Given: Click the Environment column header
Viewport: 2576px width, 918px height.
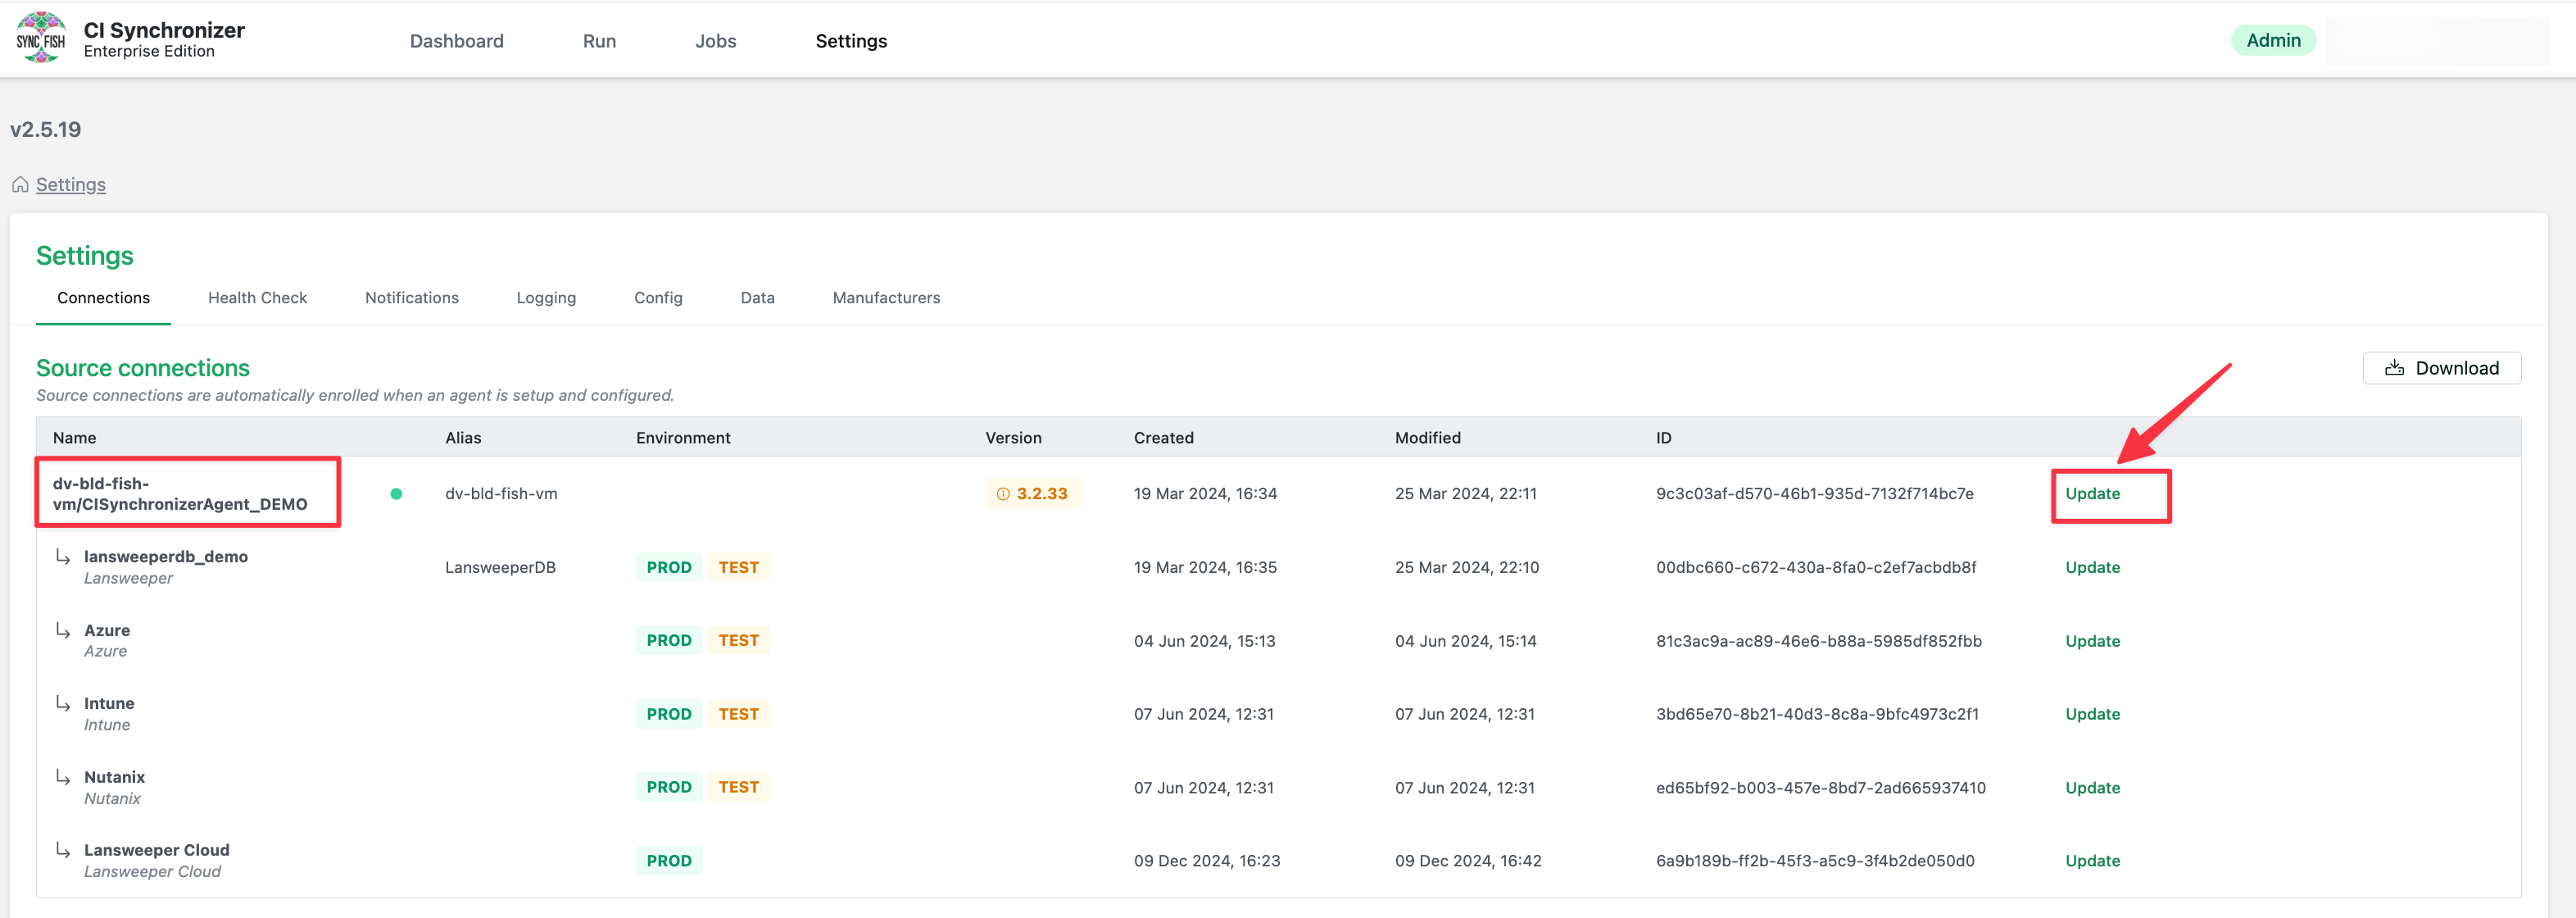Looking at the screenshot, I should tap(683, 438).
